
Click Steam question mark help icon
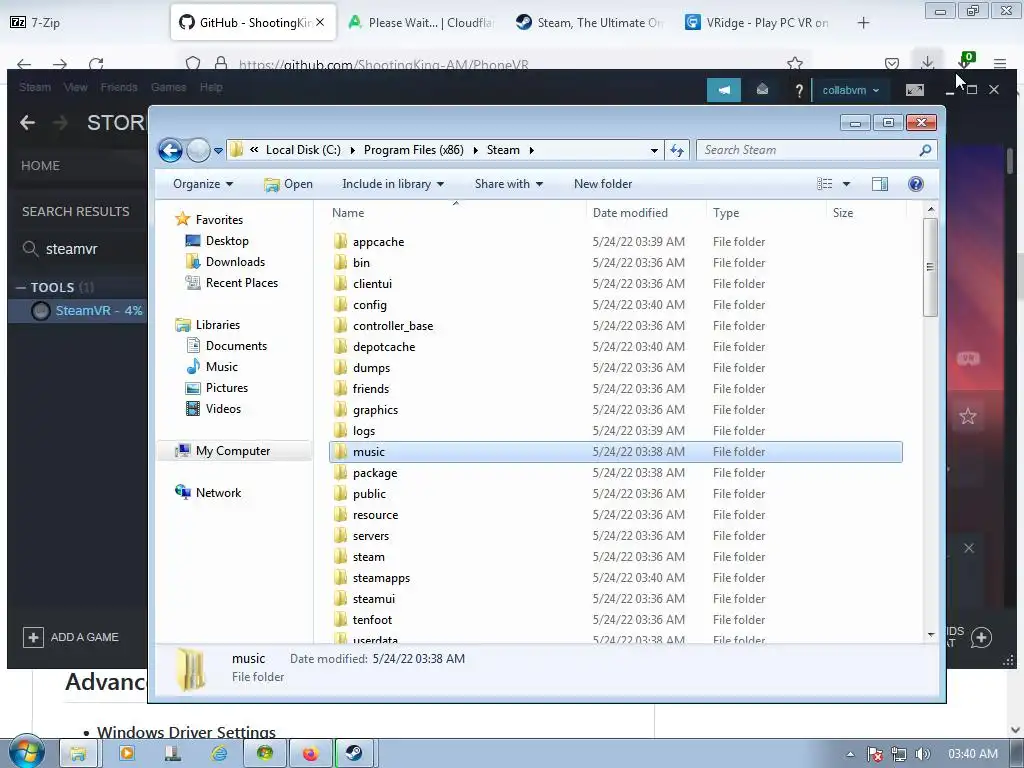click(x=799, y=91)
